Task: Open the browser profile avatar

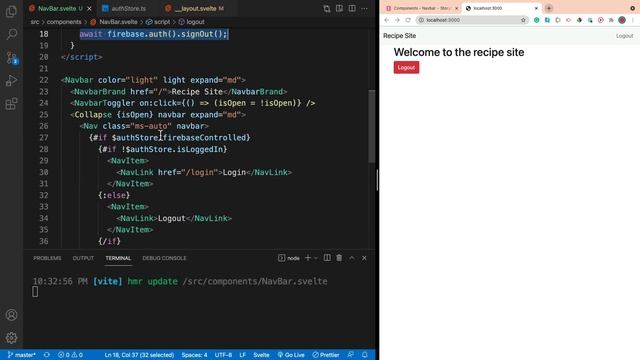Action: [622, 20]
